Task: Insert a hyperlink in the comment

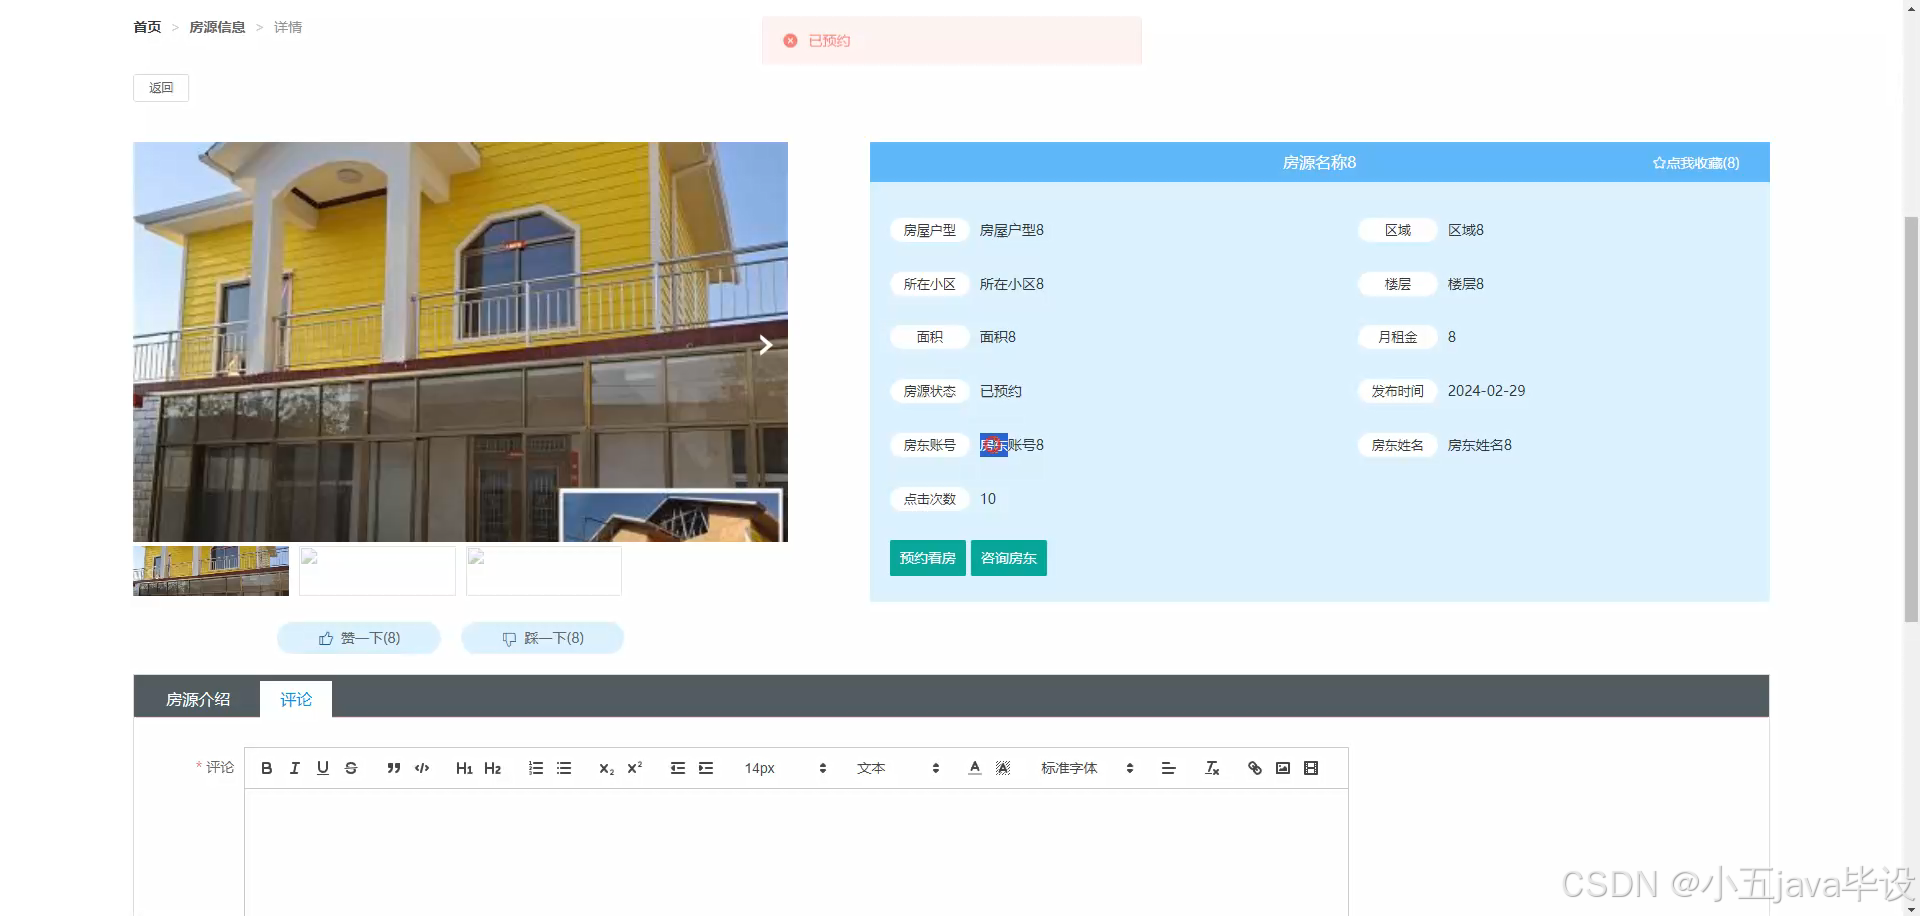Action: tap(1254, 768)
